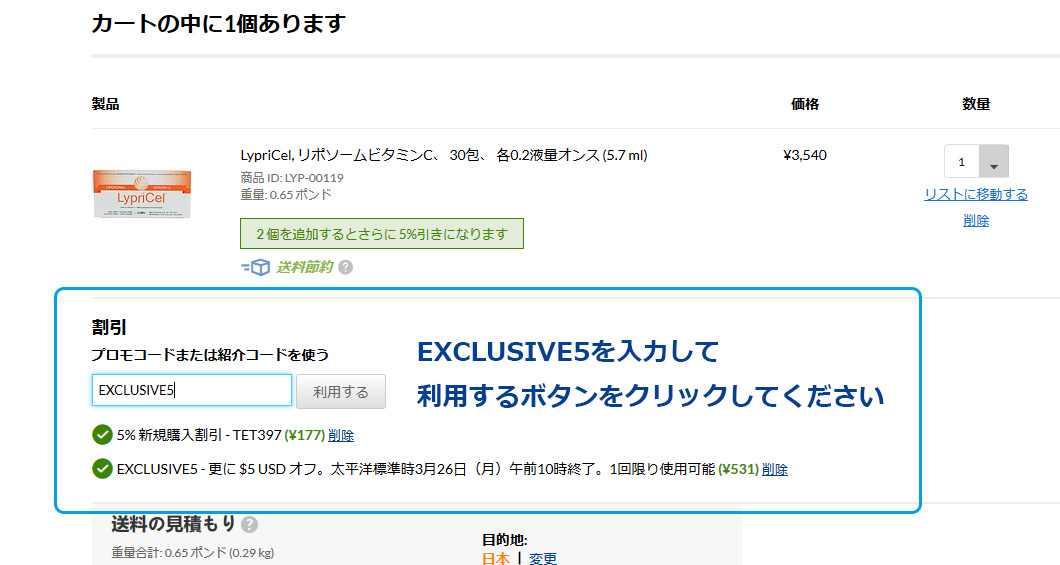Click the green 送料節約 text

[304, 267]
